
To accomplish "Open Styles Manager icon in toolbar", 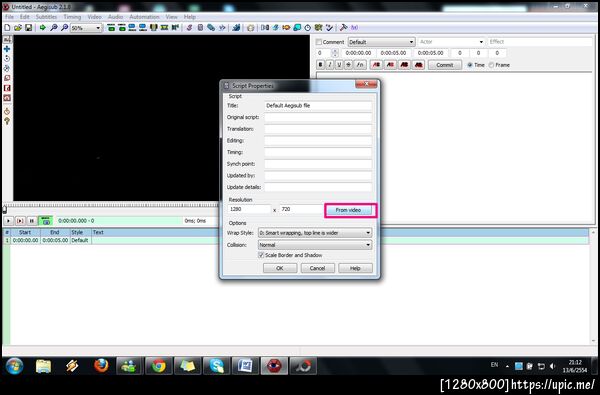I will coord(189,28).
